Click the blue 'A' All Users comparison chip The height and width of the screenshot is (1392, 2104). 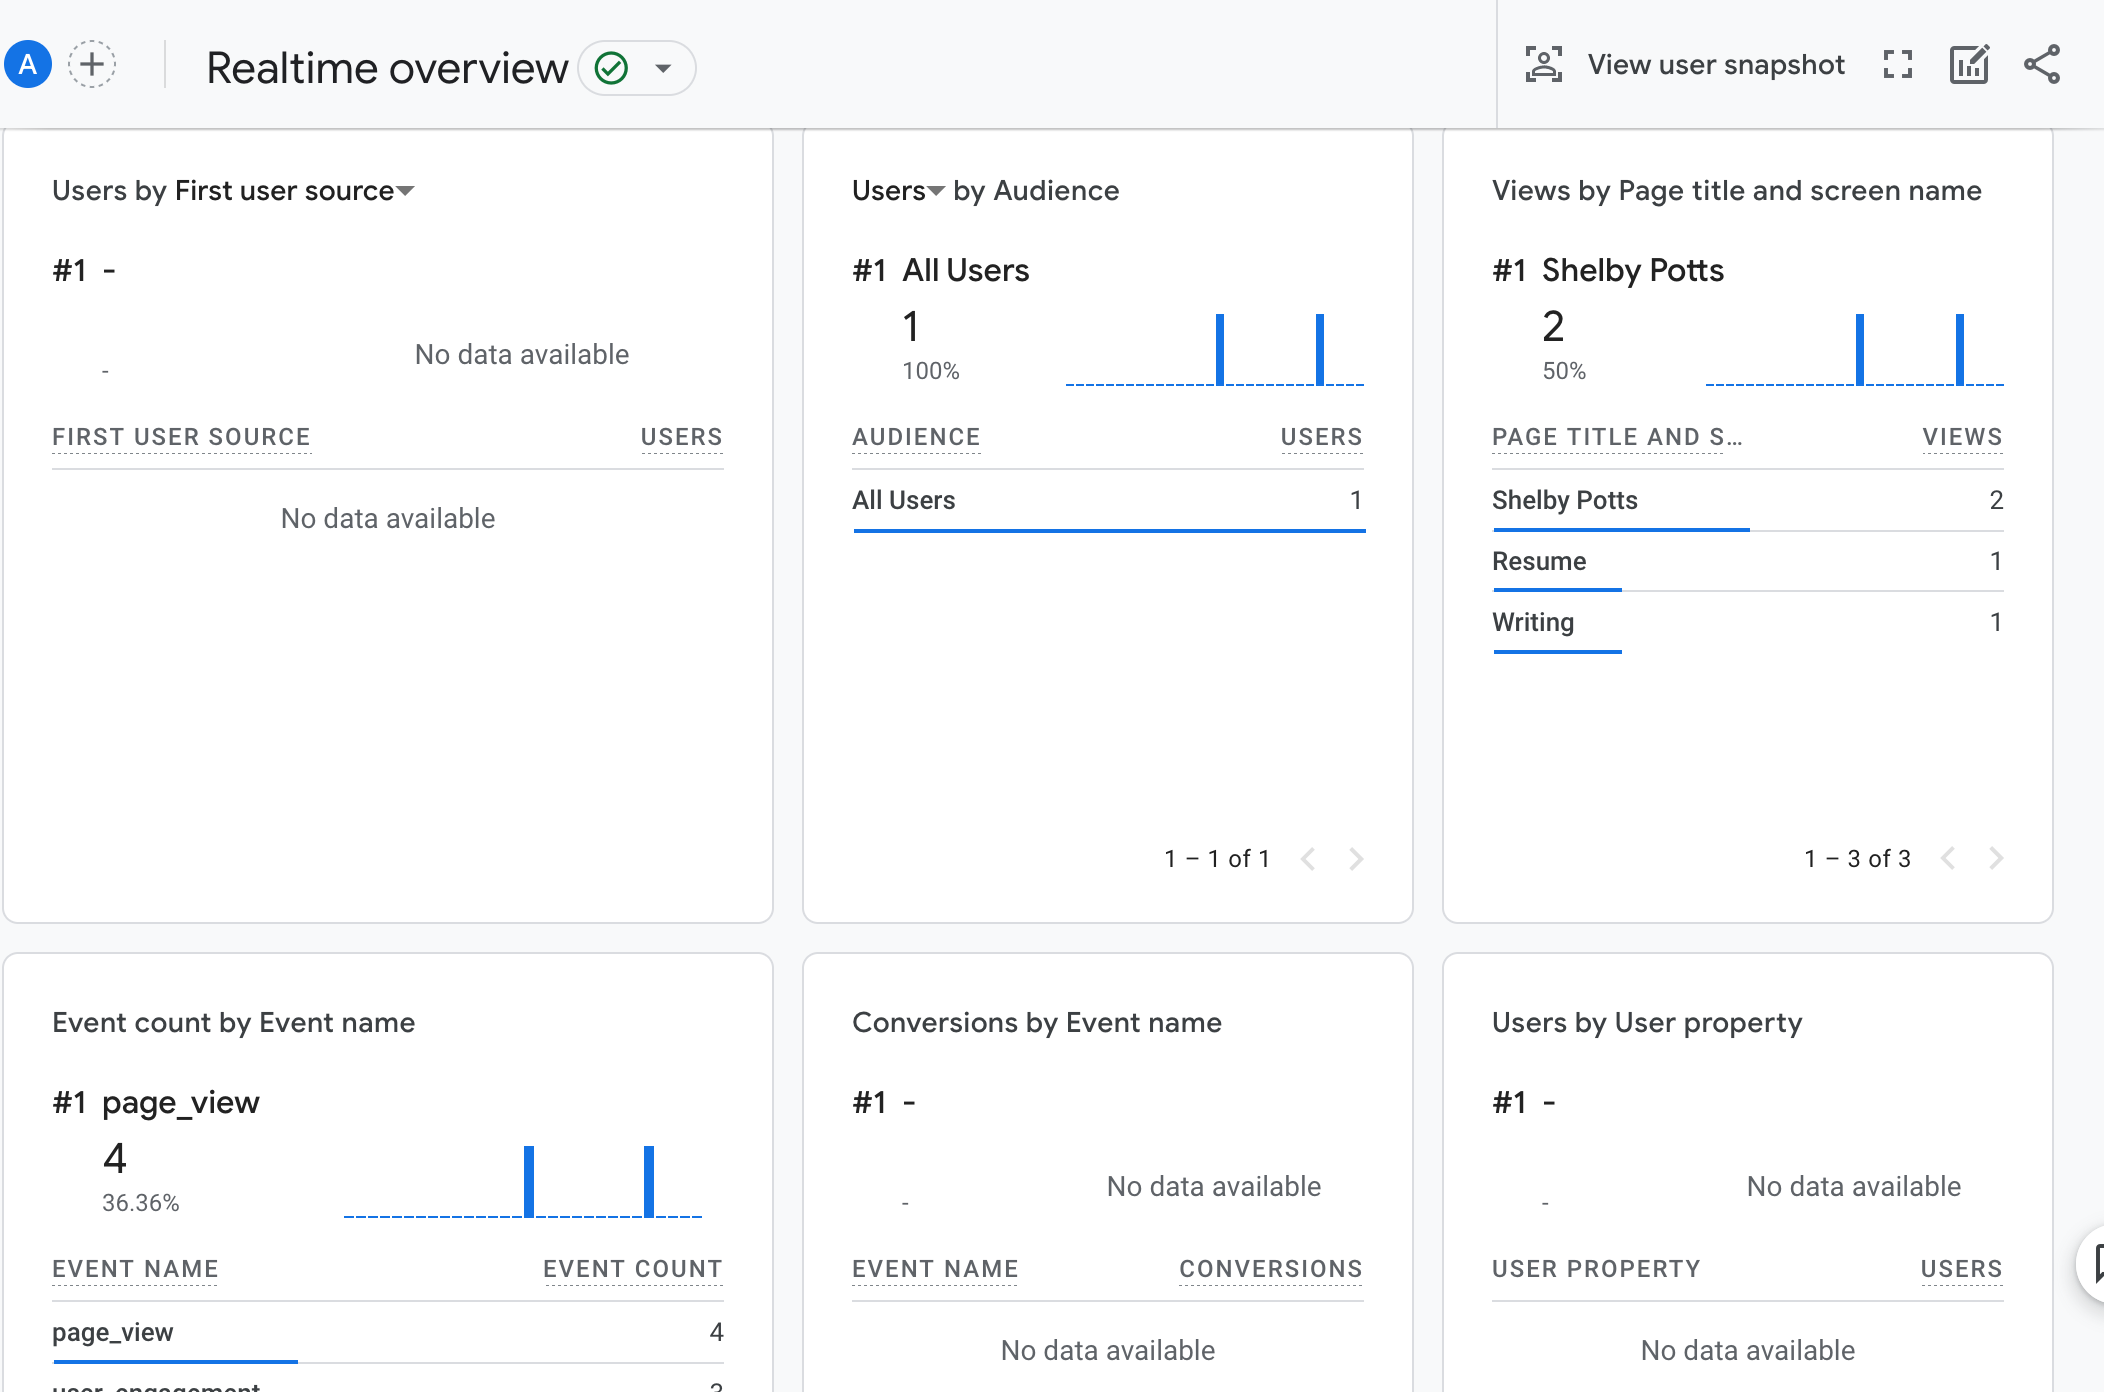28,65
